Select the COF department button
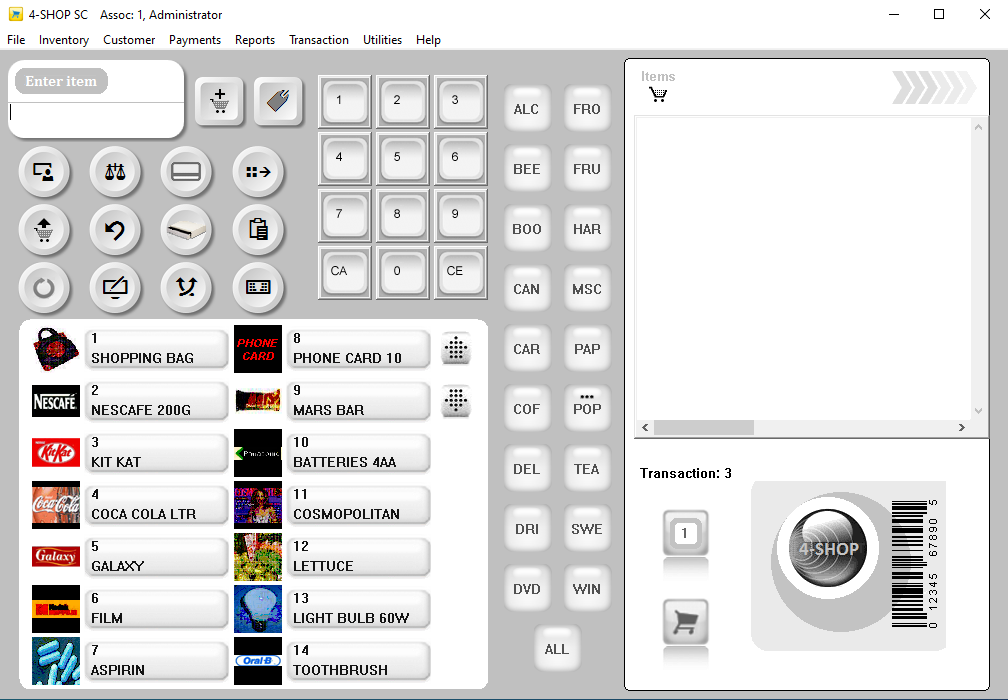1008x700 pixels. point(526,409)
